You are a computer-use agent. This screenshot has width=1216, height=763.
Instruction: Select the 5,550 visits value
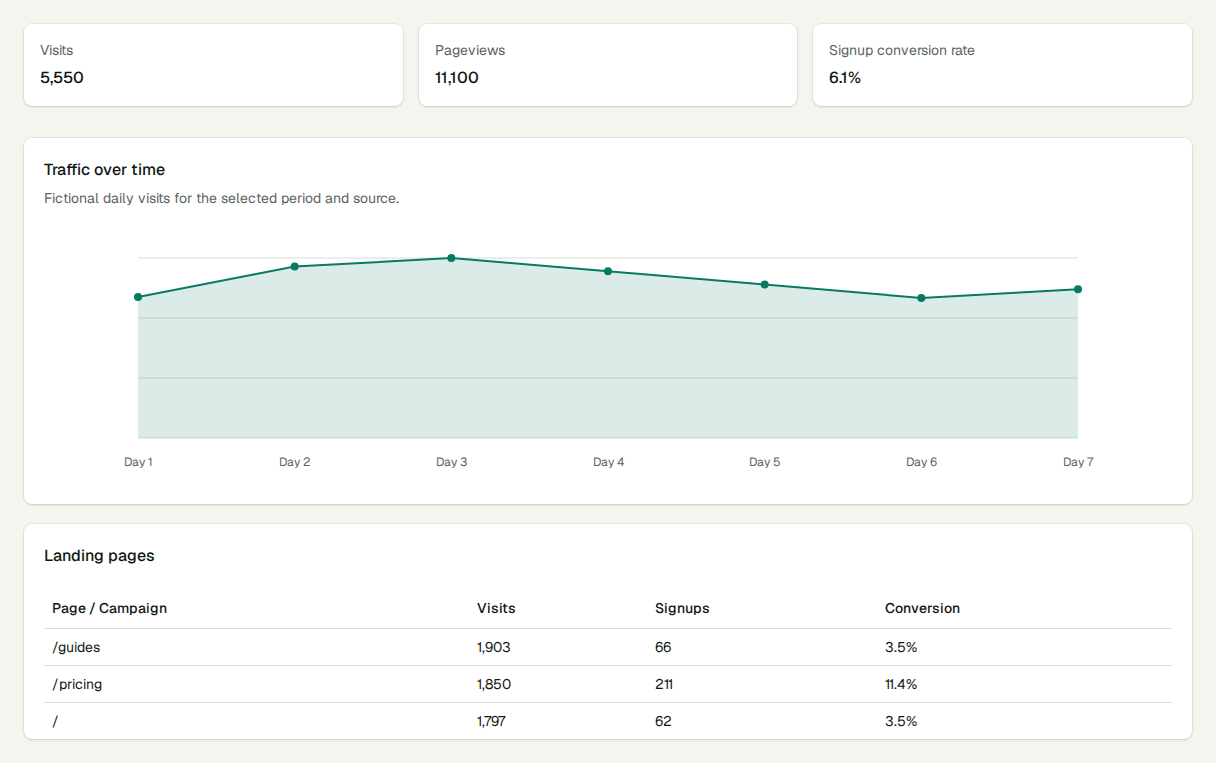coord(62,77)
